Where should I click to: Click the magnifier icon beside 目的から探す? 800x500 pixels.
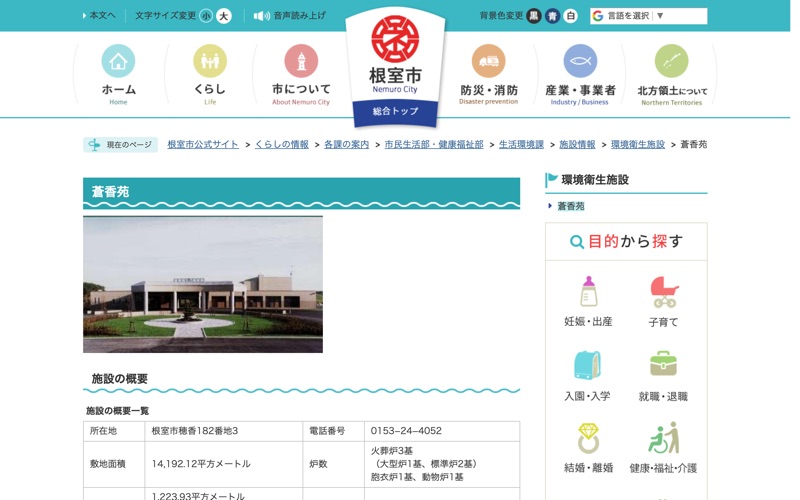[577, 242]
